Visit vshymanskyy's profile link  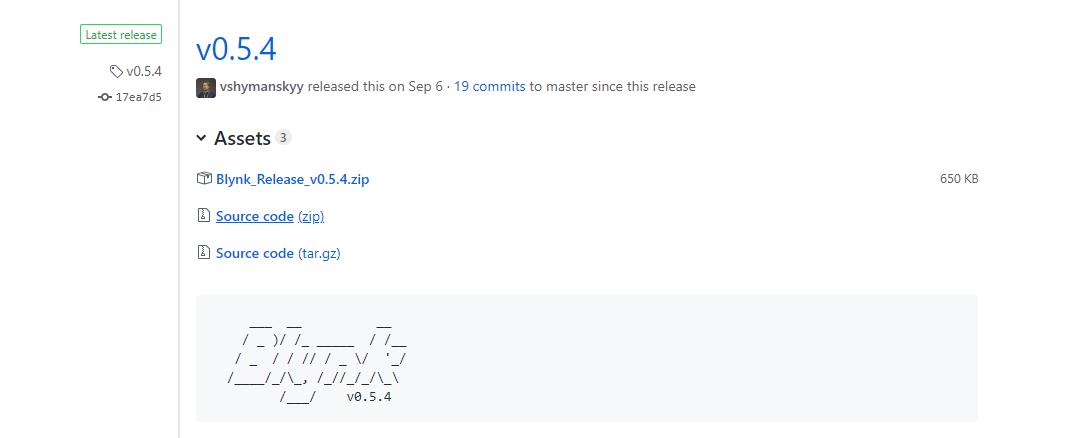point(261,87)
